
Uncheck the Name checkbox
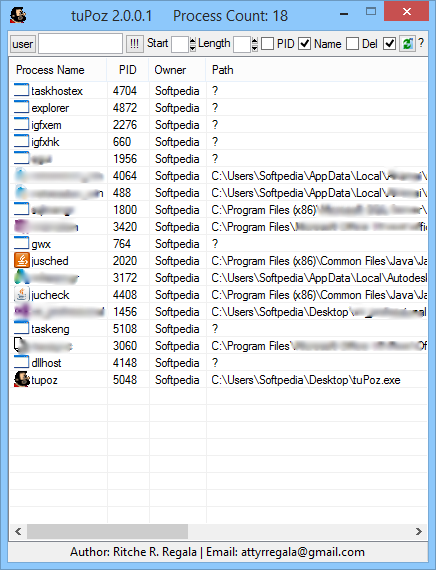click(x=305, y=44)
